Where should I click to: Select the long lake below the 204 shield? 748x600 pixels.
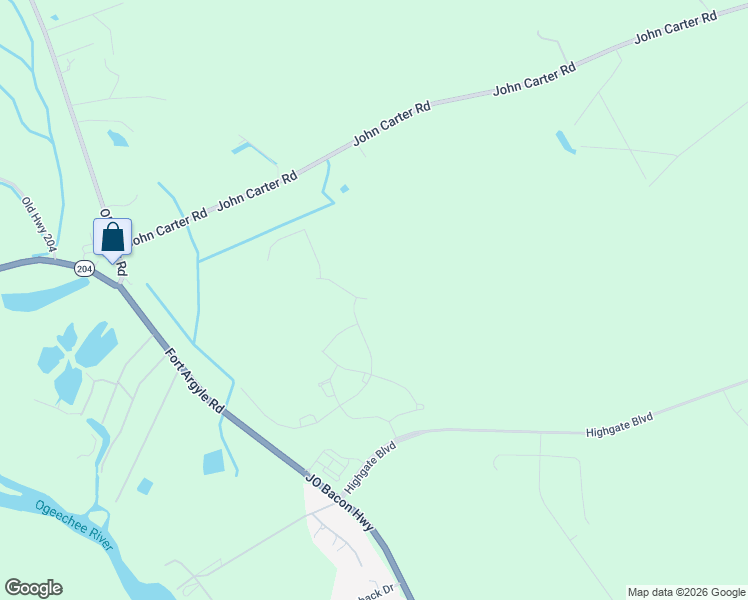click(45, 294)
